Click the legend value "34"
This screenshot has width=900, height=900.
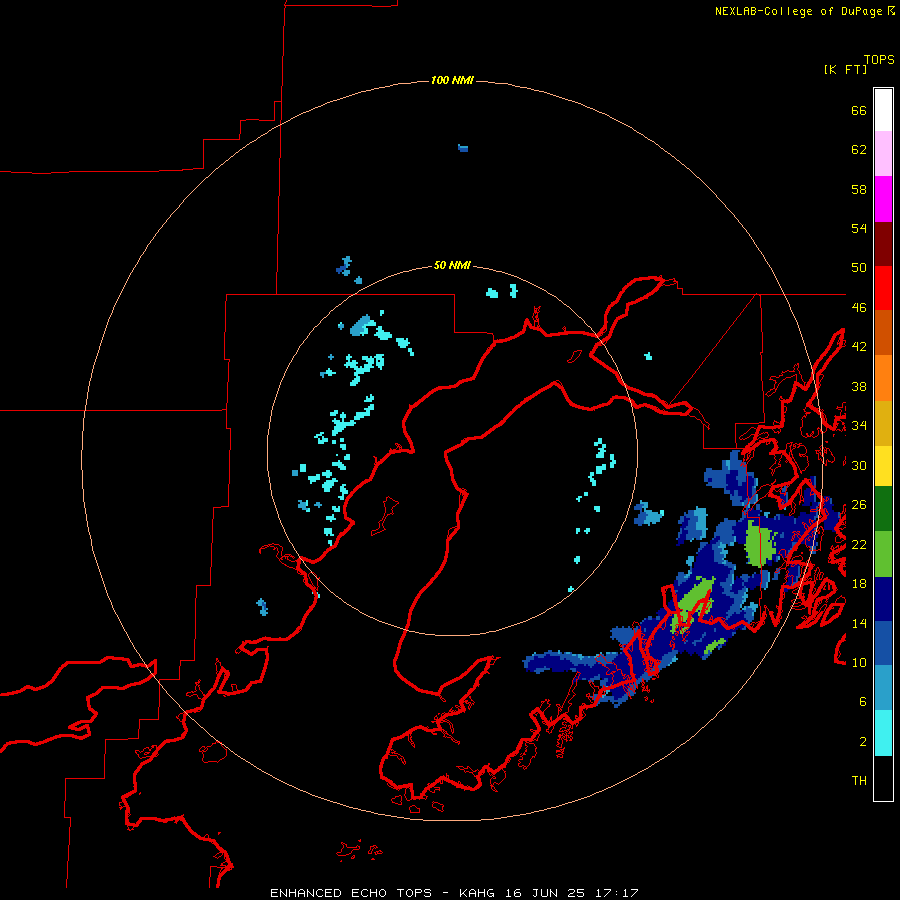pyautogui.click(x=859, y=426)
